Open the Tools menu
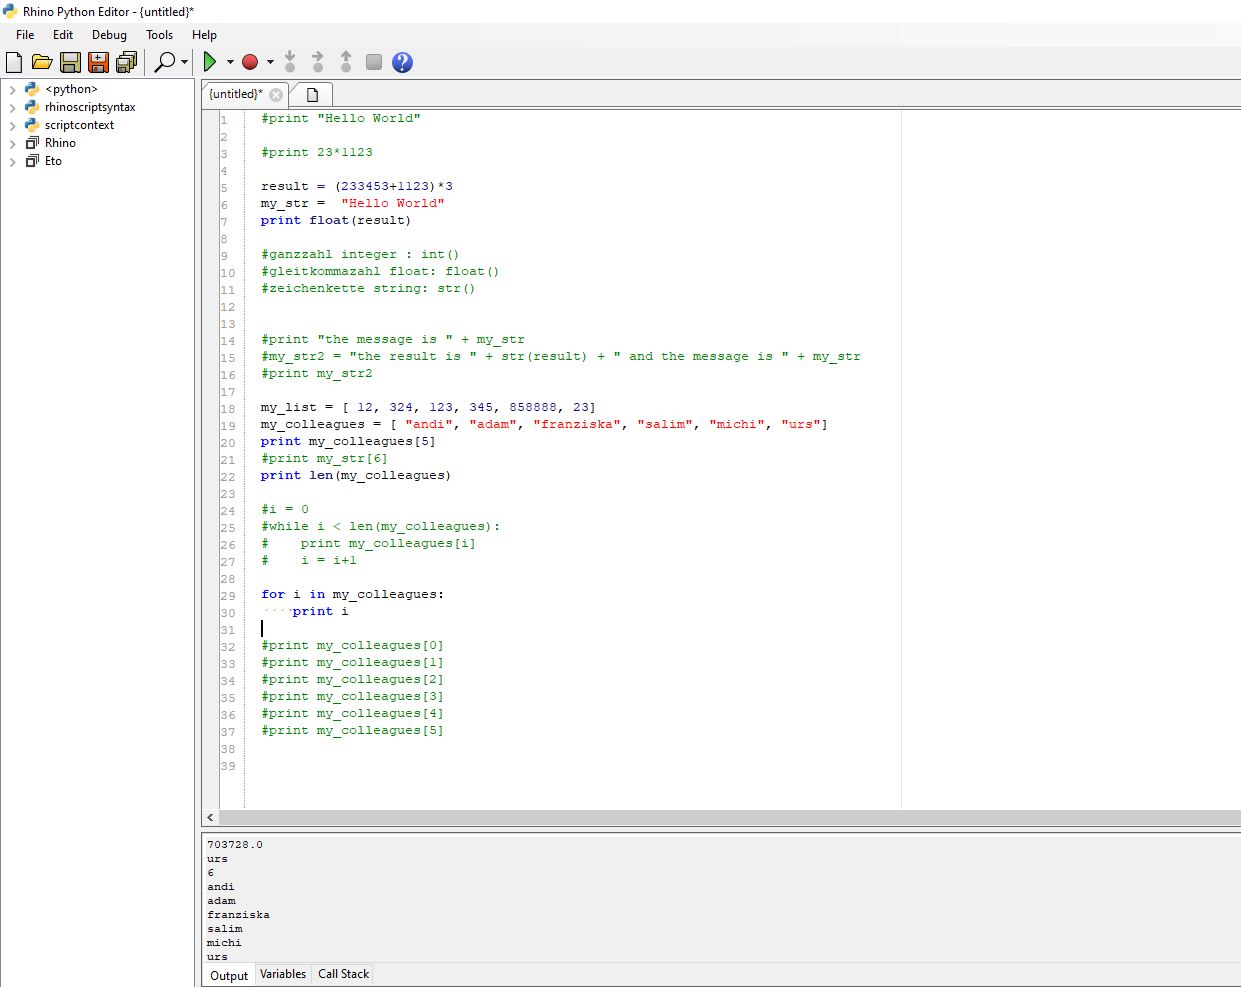This screenshot has height=987, width=1241. (x=159, y=34)
